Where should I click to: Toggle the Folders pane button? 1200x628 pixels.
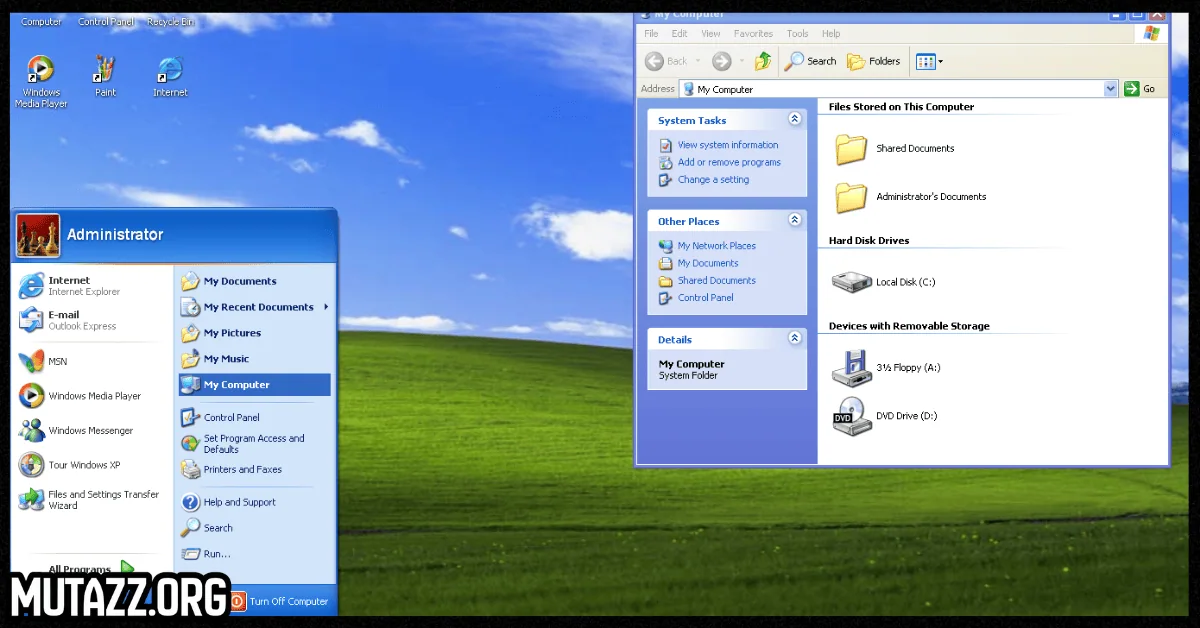[x=874, y=61]
